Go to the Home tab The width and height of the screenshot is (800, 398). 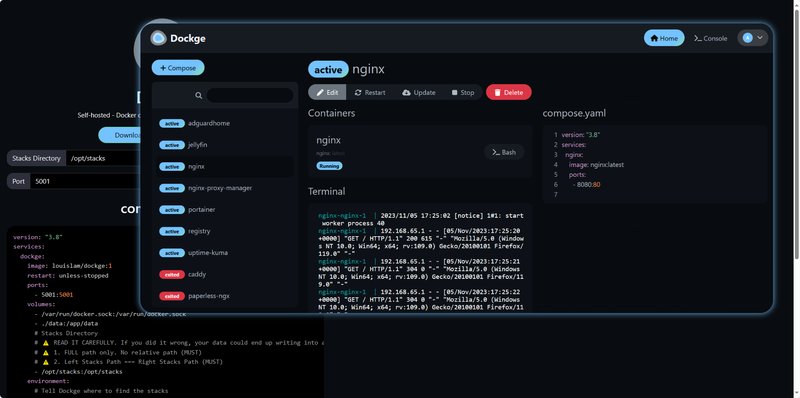(664, 38)
